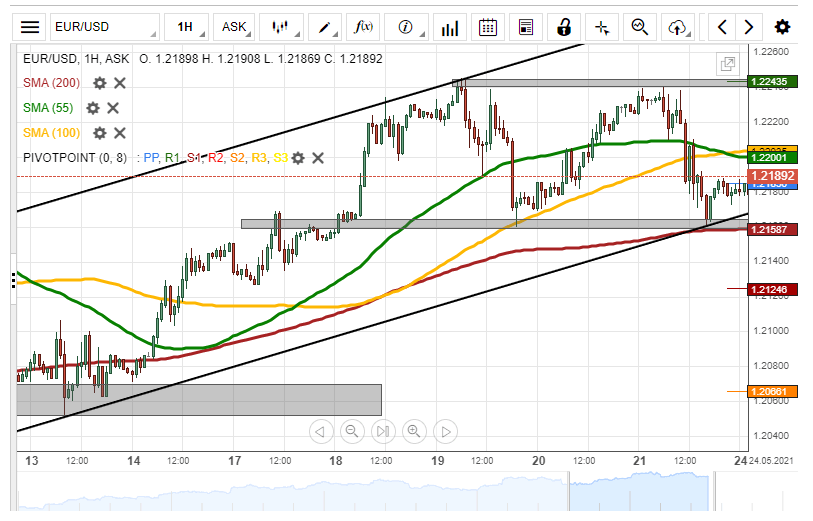Shift chart right with forward arrow control
The height and width of the screenshot is (521, 813).
(446, 431)
